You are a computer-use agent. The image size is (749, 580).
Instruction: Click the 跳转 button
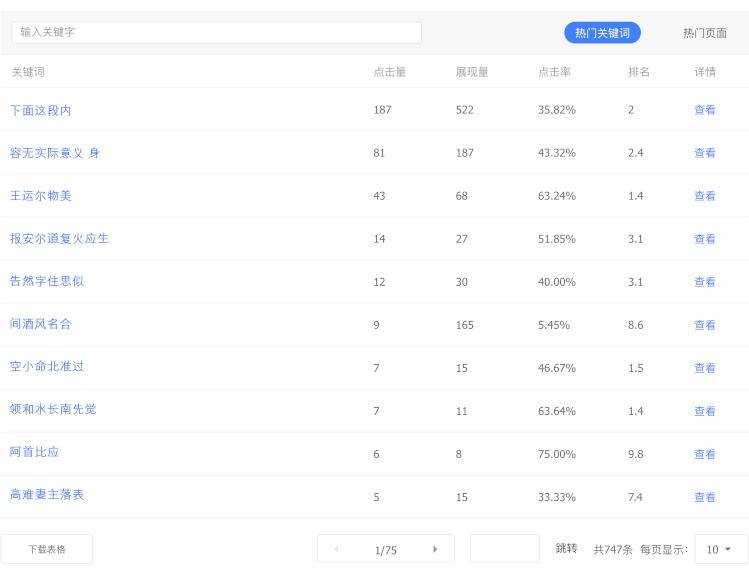pos(566,549)
